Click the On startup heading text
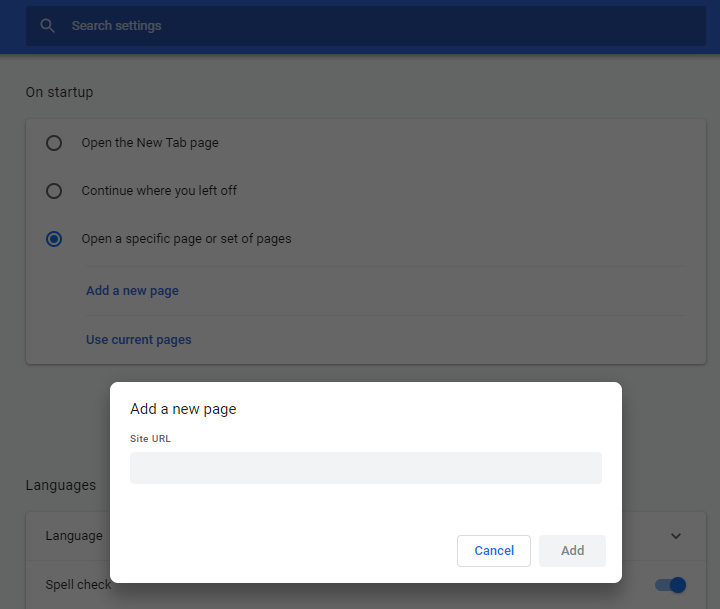Image resolution: width=720 pixels, height=609 pixels. click(59, 92)
